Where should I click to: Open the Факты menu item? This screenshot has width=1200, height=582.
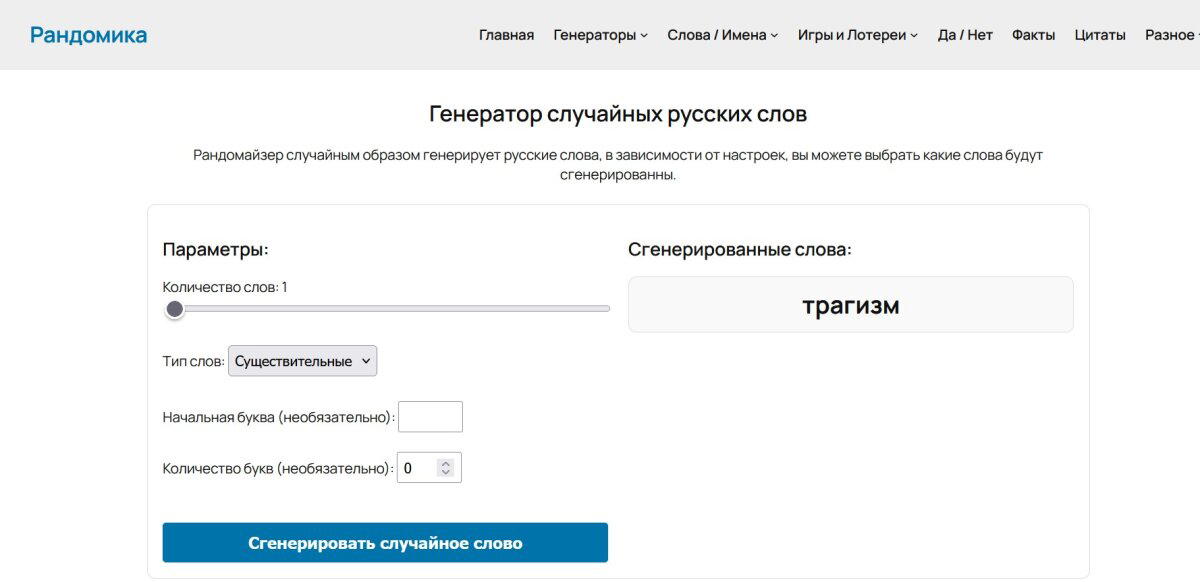click(1033, 35)
